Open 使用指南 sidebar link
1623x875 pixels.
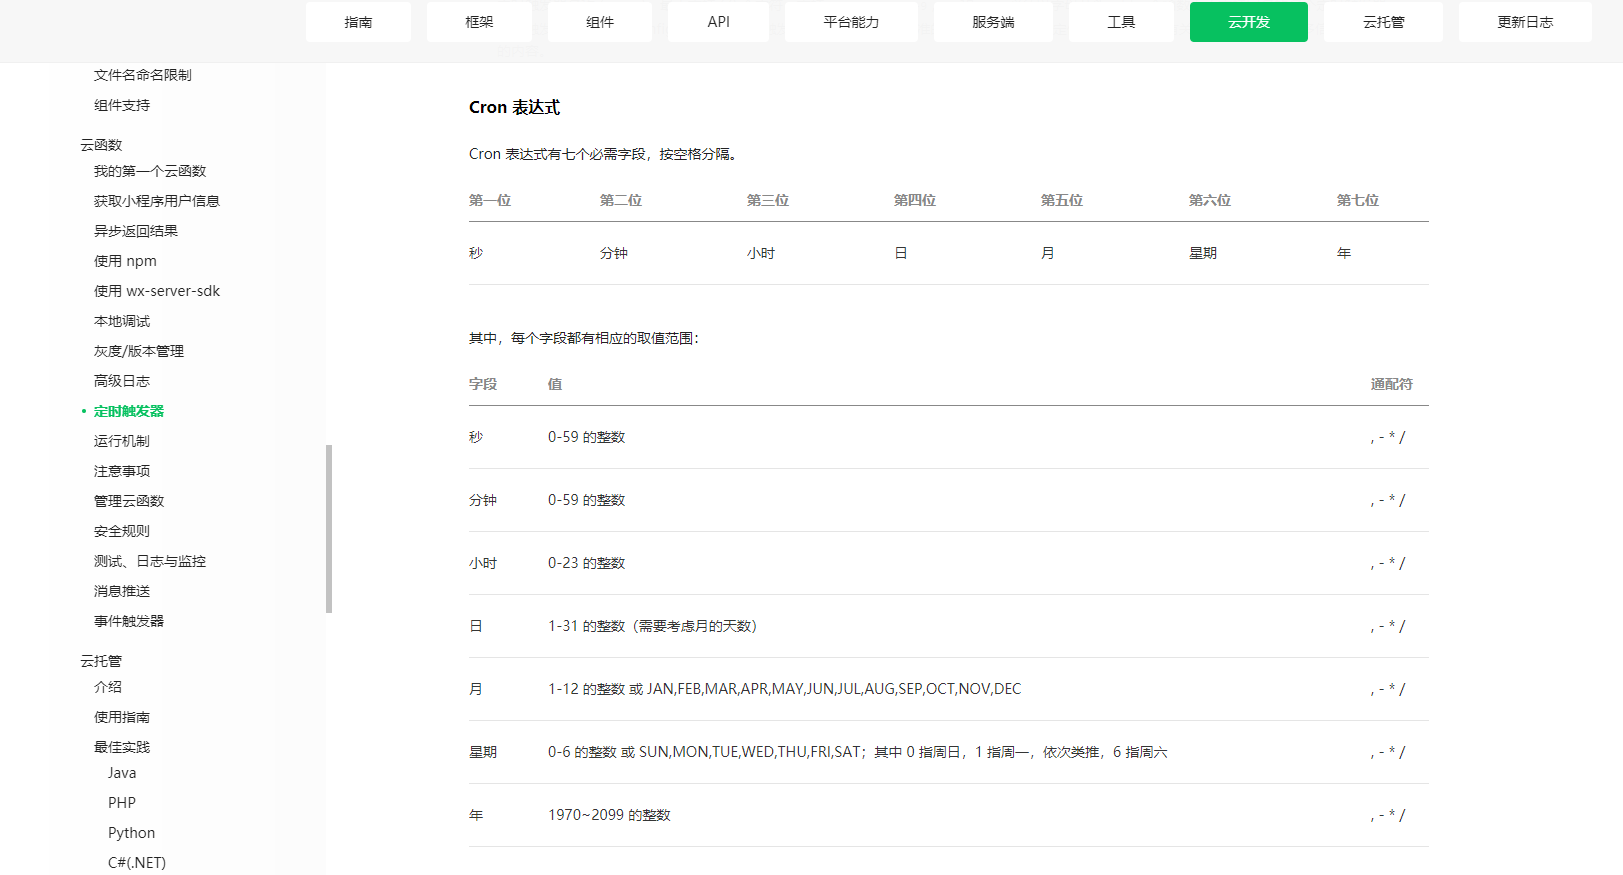tap(122, 717)
